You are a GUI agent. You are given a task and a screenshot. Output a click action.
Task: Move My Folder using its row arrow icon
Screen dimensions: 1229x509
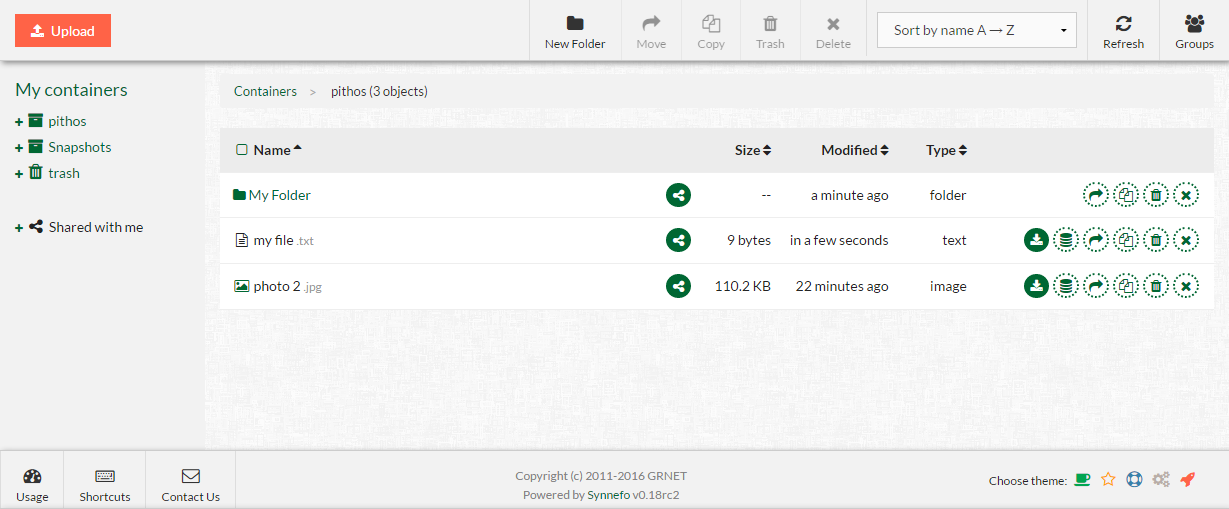1096,195
